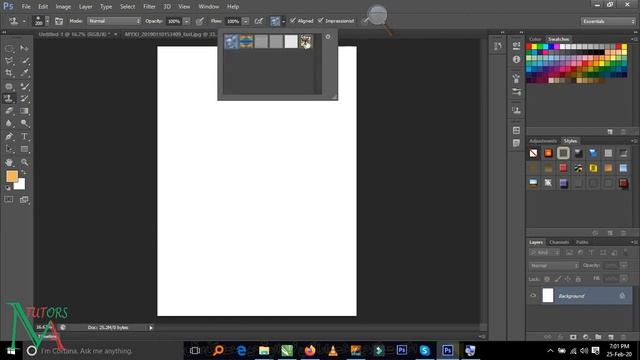
Task: Open the Opacity slider arrow in options bar
Action: (x=187, y=21)
